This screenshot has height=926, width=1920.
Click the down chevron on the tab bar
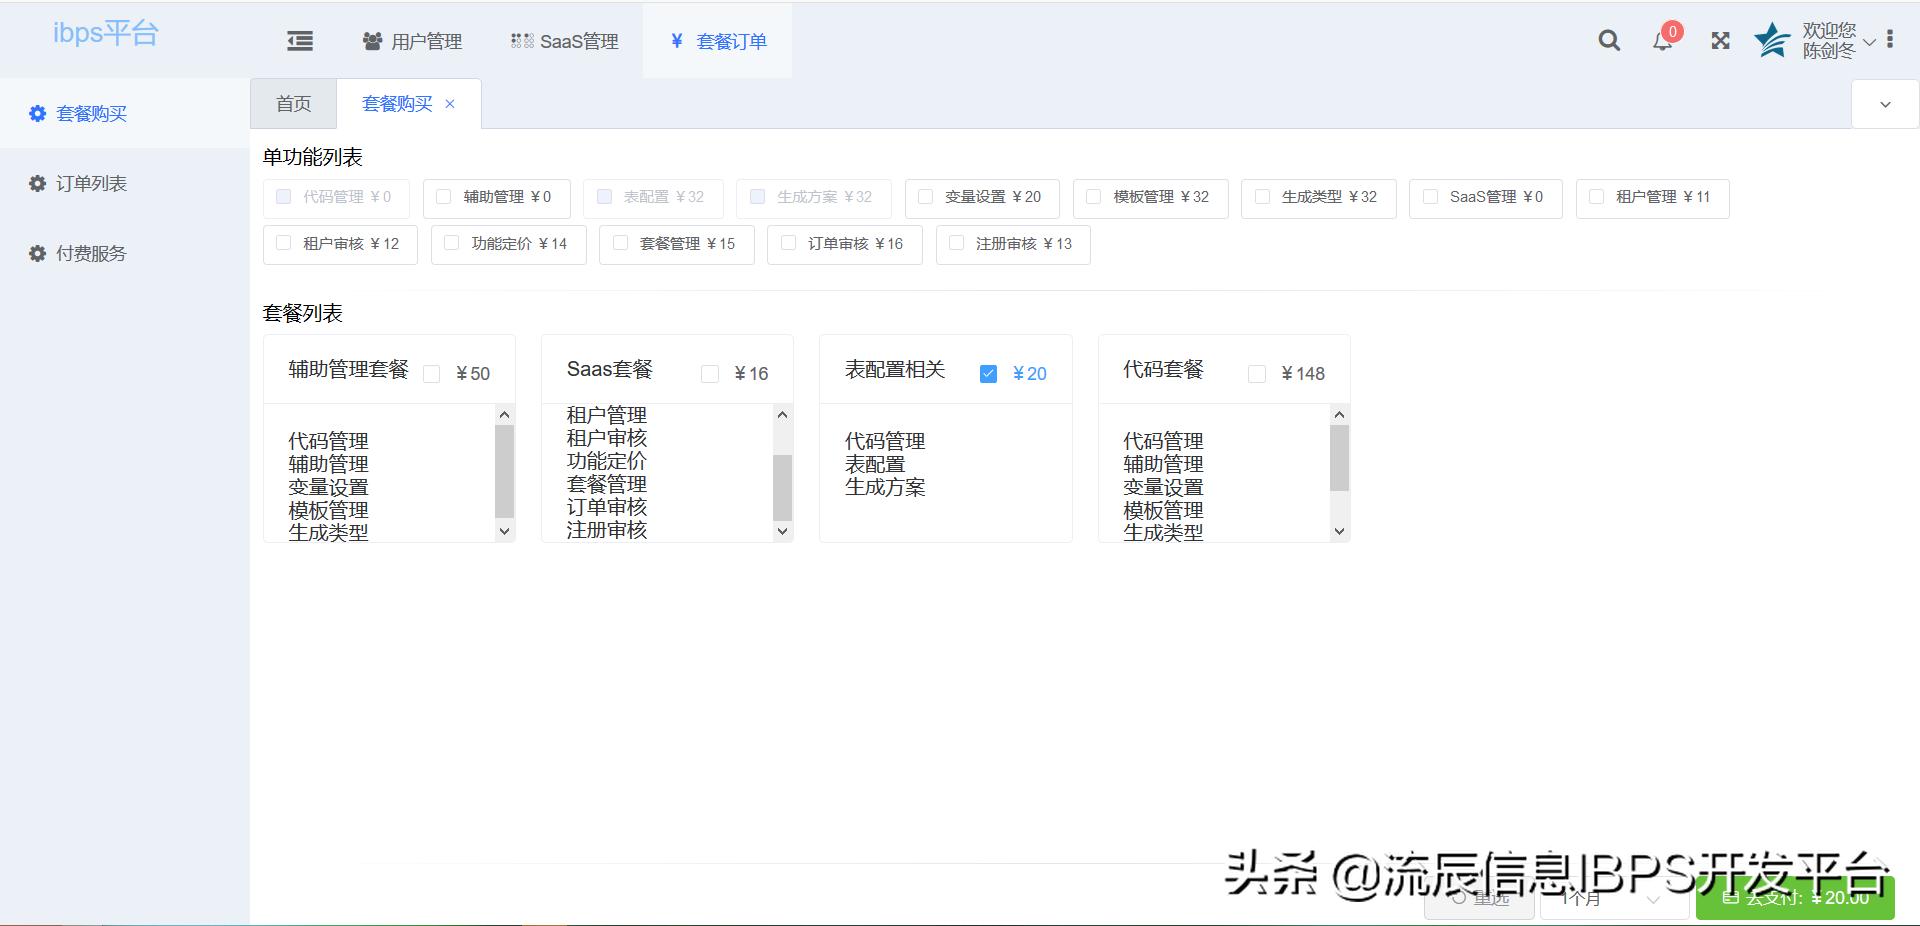[x=1885, y=104]
